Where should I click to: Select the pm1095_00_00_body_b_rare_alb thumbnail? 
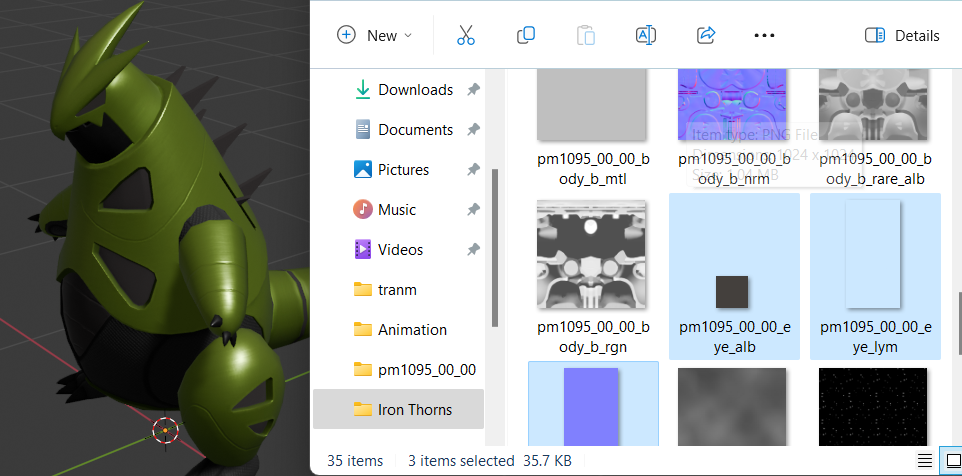874,105
